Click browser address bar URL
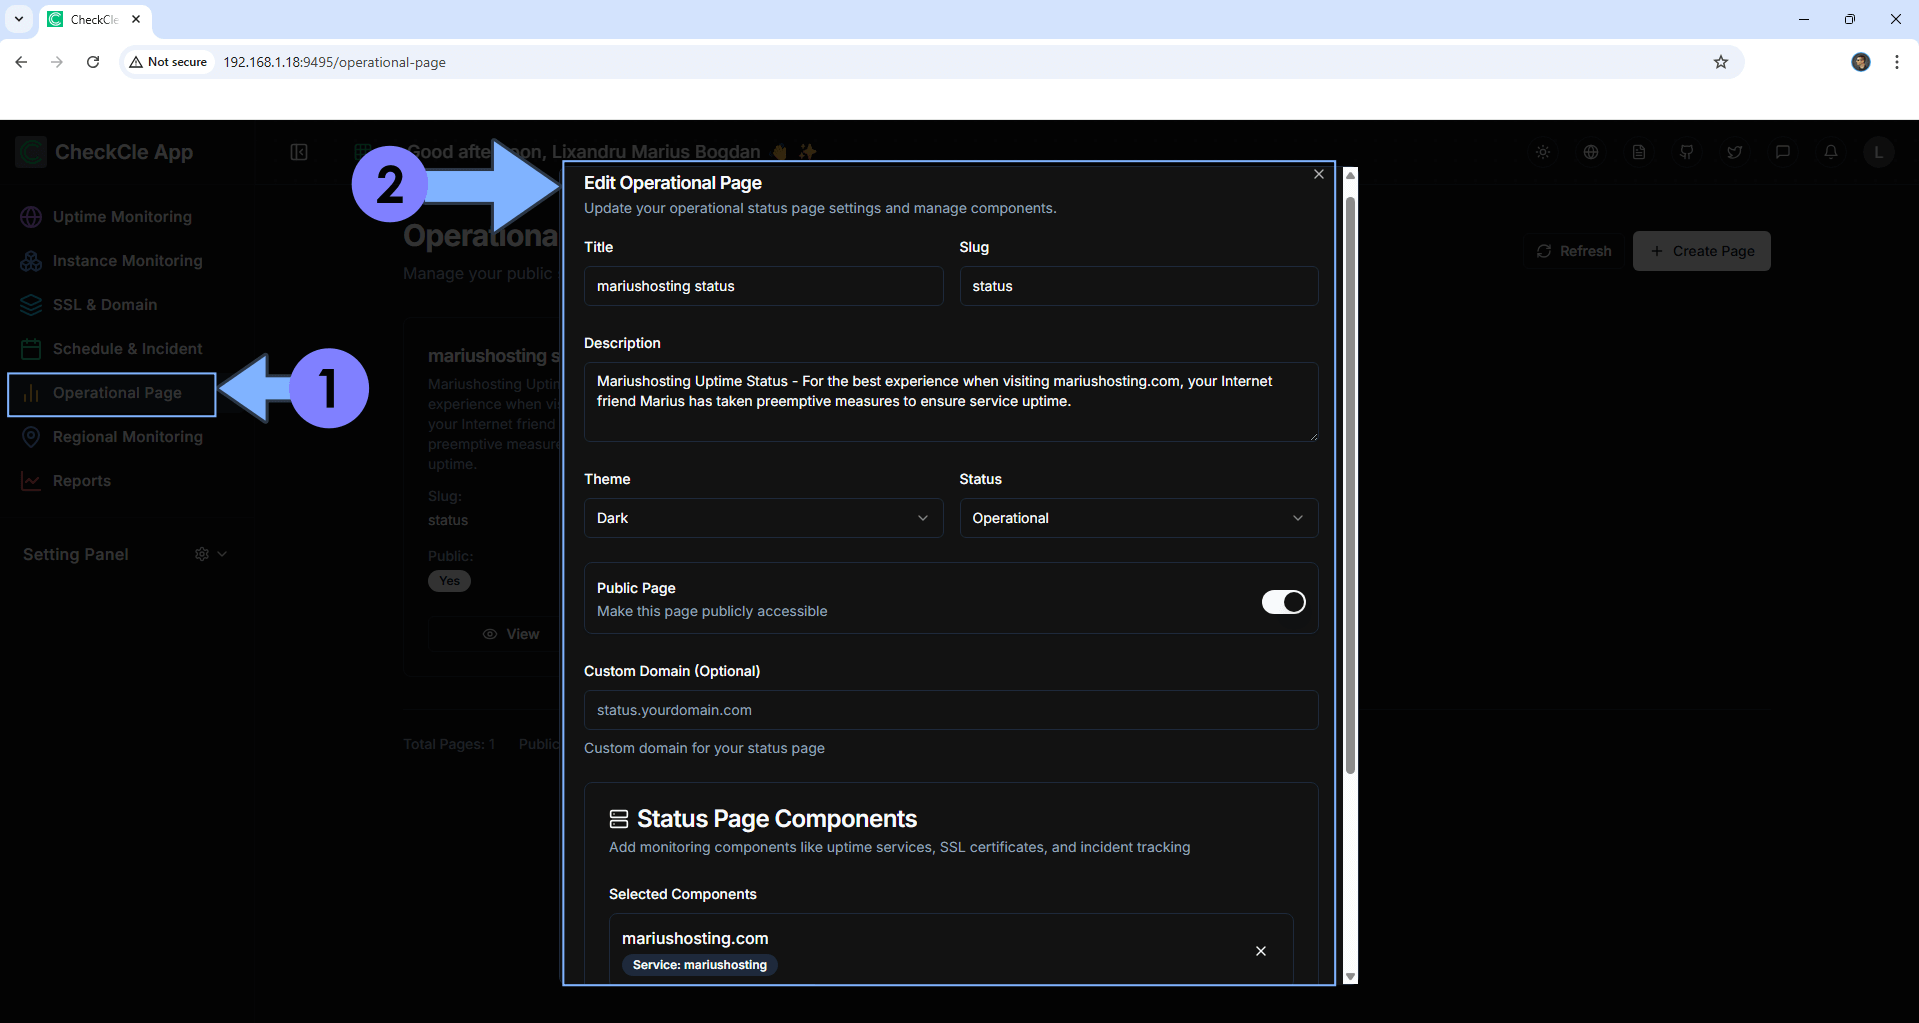Image resolution: width=1919 pixels, height=1023 pixels. pos(334,62)
